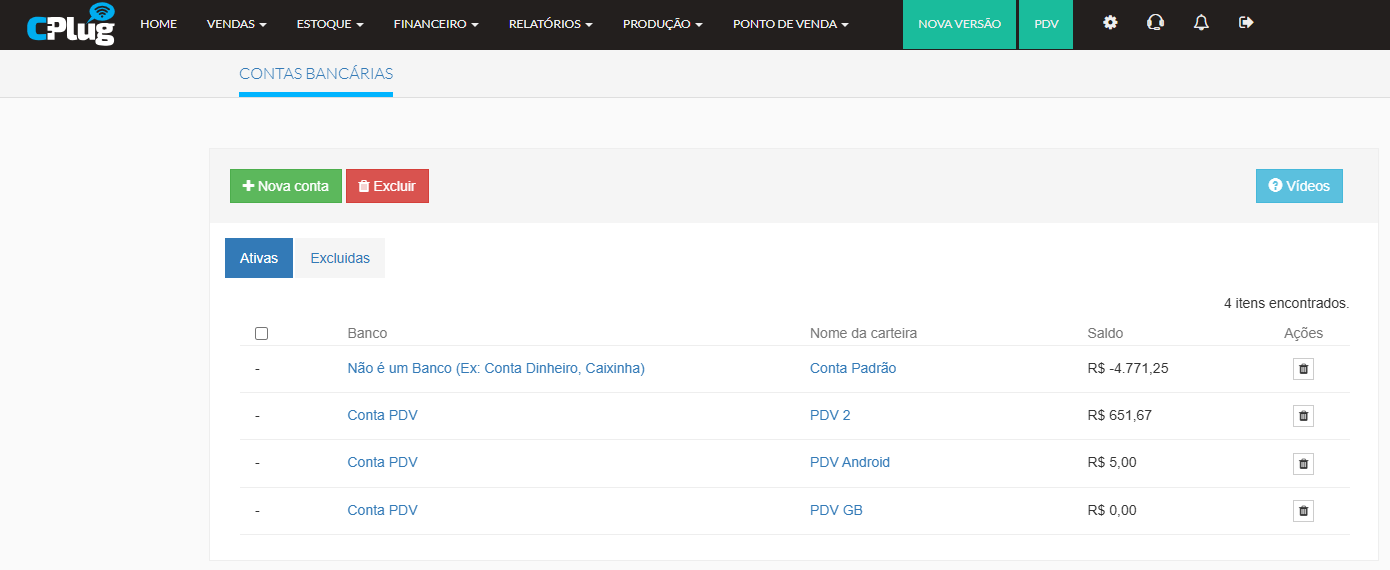Expand the Vendas dropdown menu
The width and height of the screenshot is (1390, 570).
coord(236,24)
